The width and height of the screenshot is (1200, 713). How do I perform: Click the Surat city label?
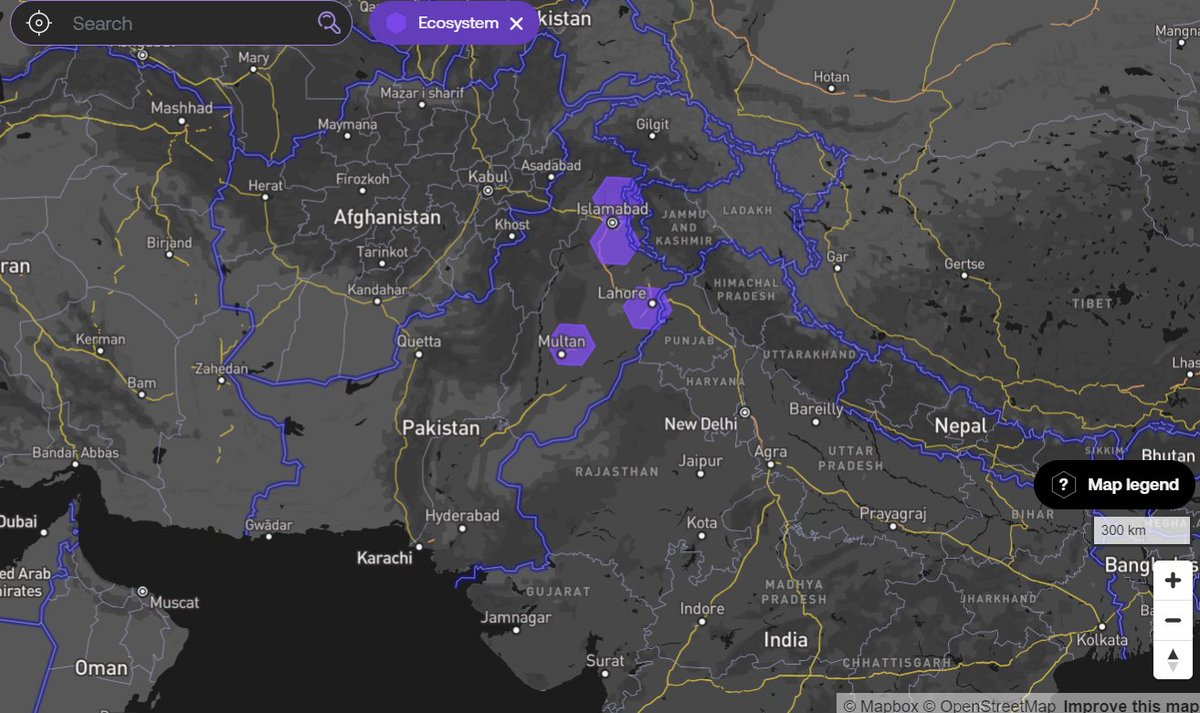pos(605,661)
